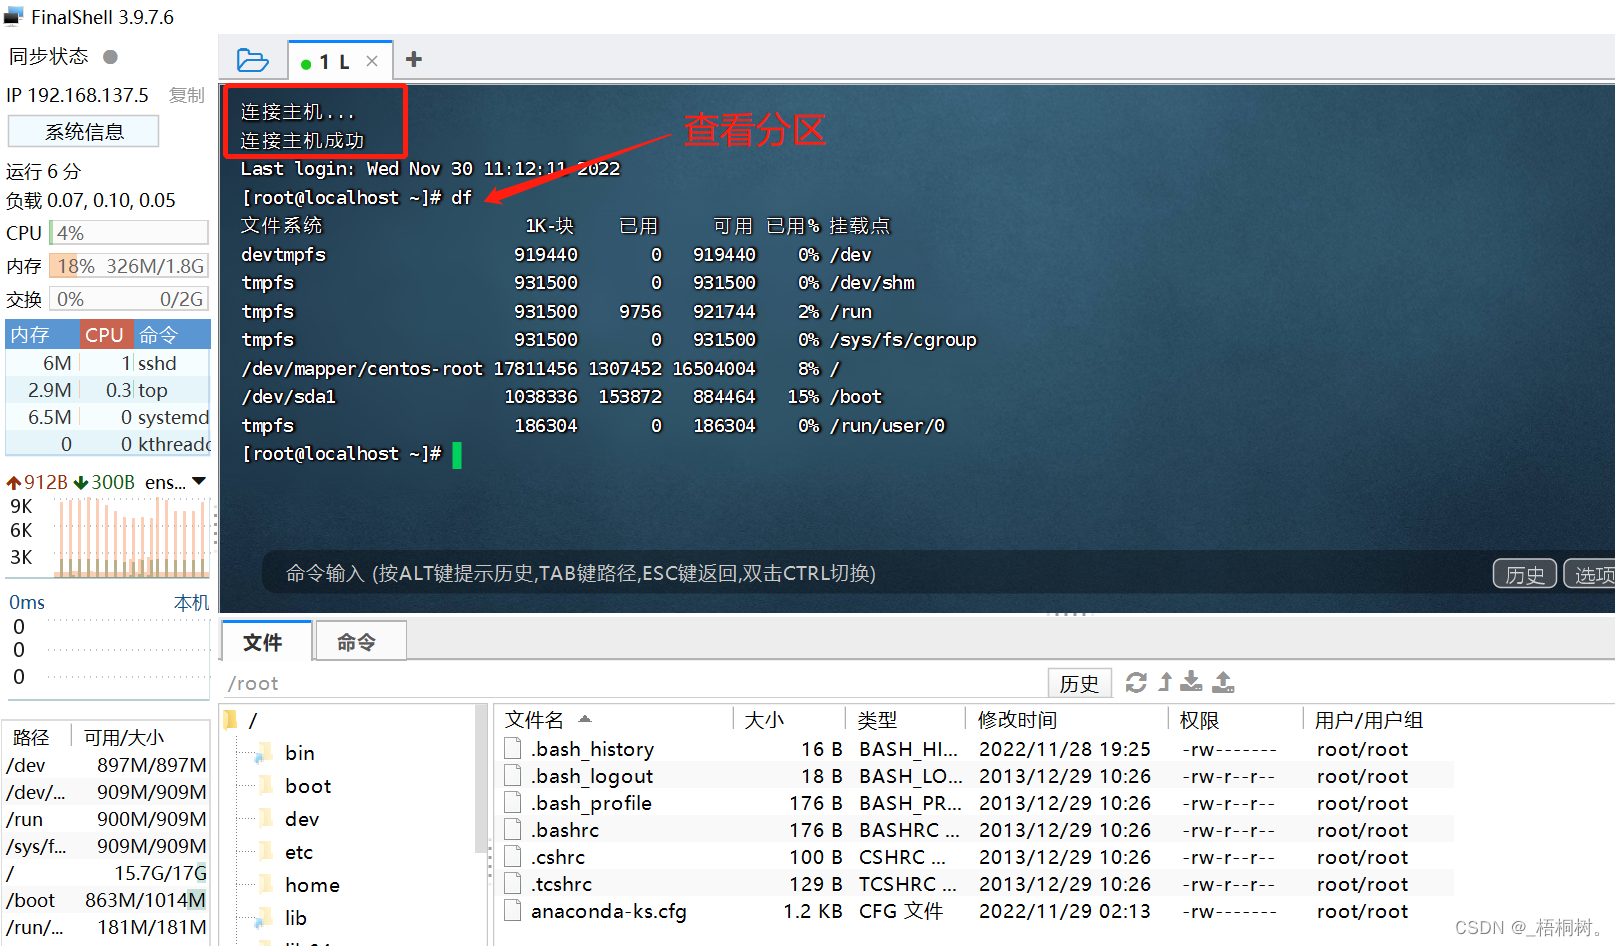
Task: Refresh the remote file list
Action: pyautogui.click(x=1135, y=682)
